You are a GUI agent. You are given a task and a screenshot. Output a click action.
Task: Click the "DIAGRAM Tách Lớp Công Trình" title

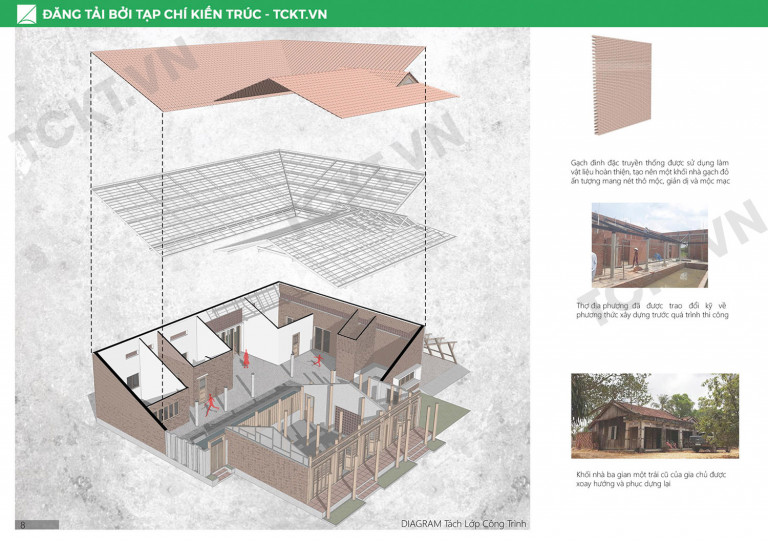(462, 524)
